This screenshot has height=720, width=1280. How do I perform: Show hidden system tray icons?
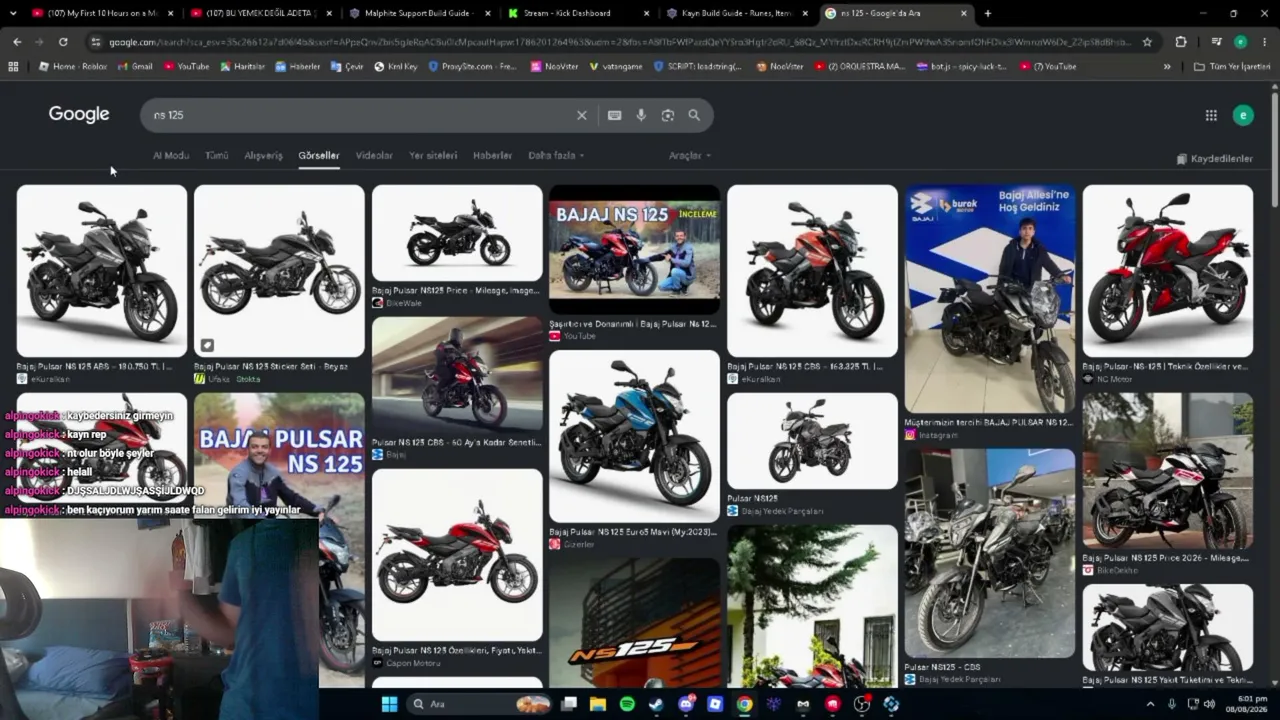click(x=1150, y=704)
